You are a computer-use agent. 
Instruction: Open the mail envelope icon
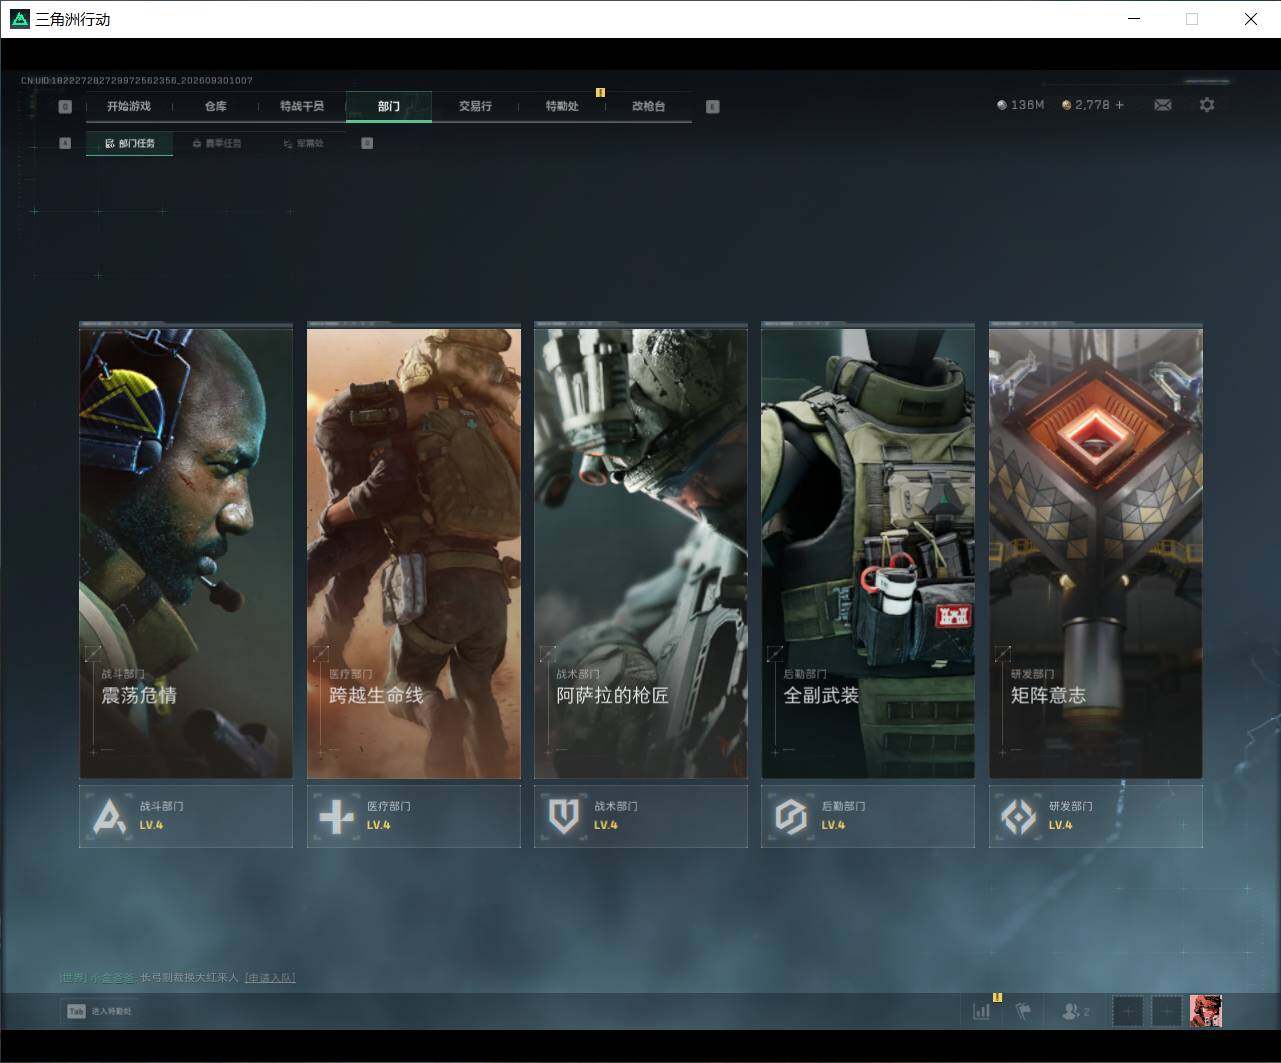click(x=1162, y=105)
